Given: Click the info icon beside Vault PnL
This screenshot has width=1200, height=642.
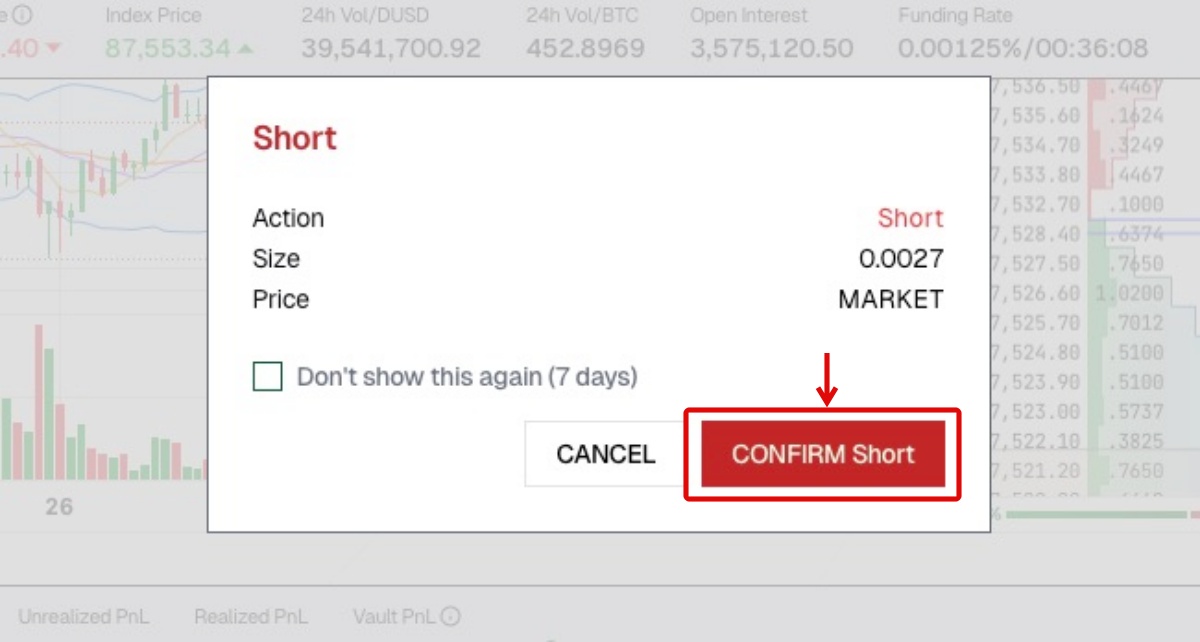Looking at the screenshot, I should click(451, 617).
